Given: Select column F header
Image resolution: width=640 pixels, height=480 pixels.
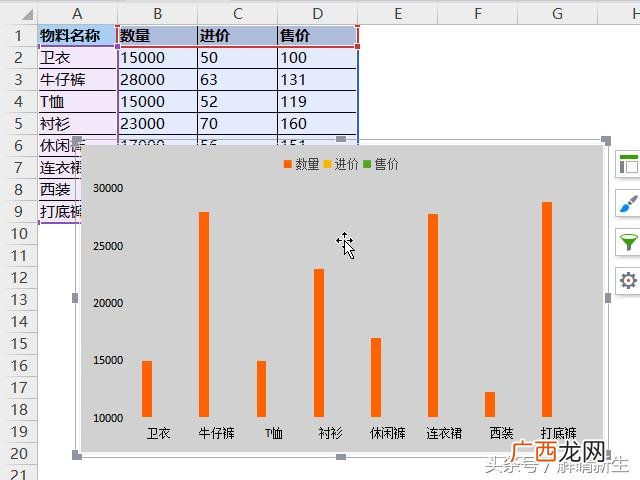Looking at the screenshot, I should 478,14.
